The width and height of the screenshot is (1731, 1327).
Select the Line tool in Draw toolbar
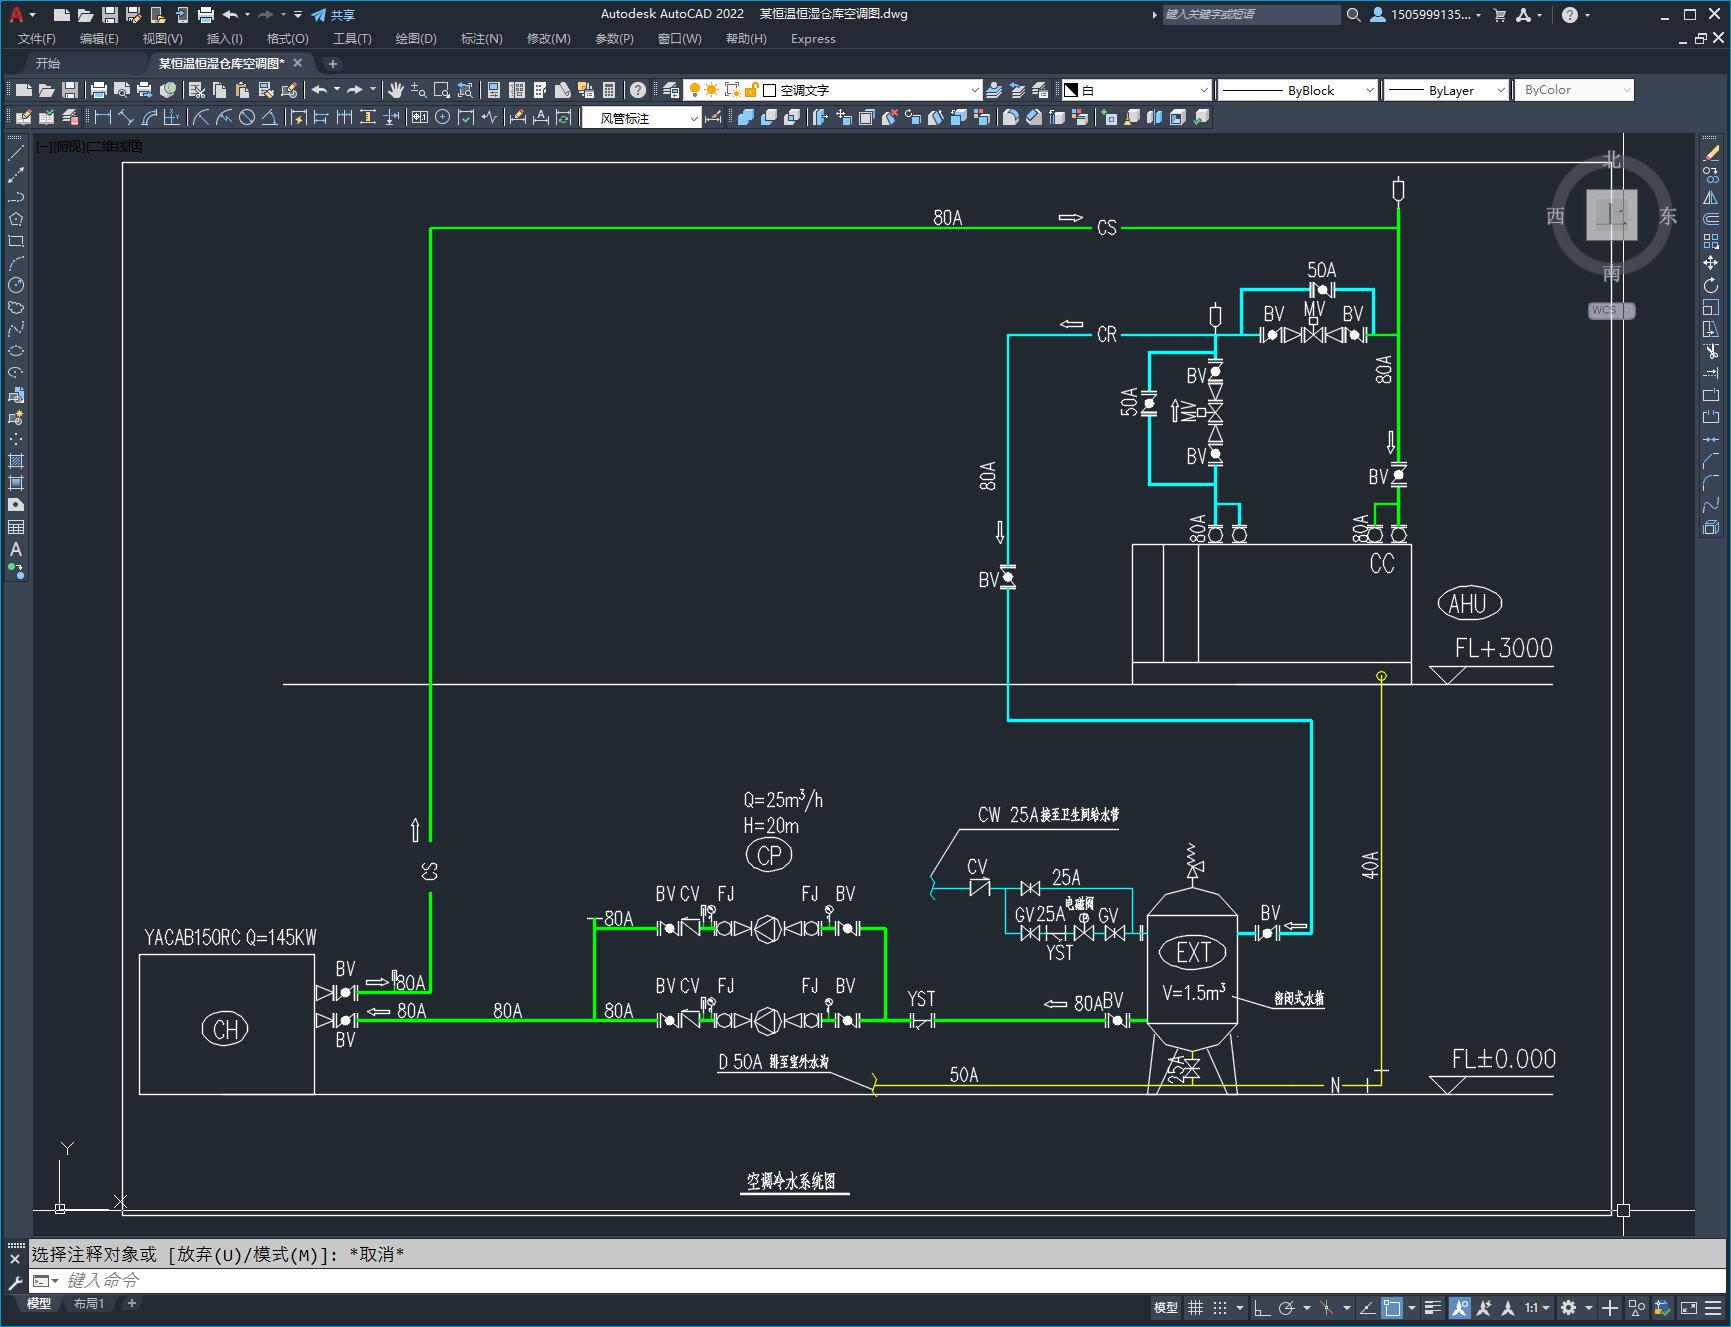[16, 153]
